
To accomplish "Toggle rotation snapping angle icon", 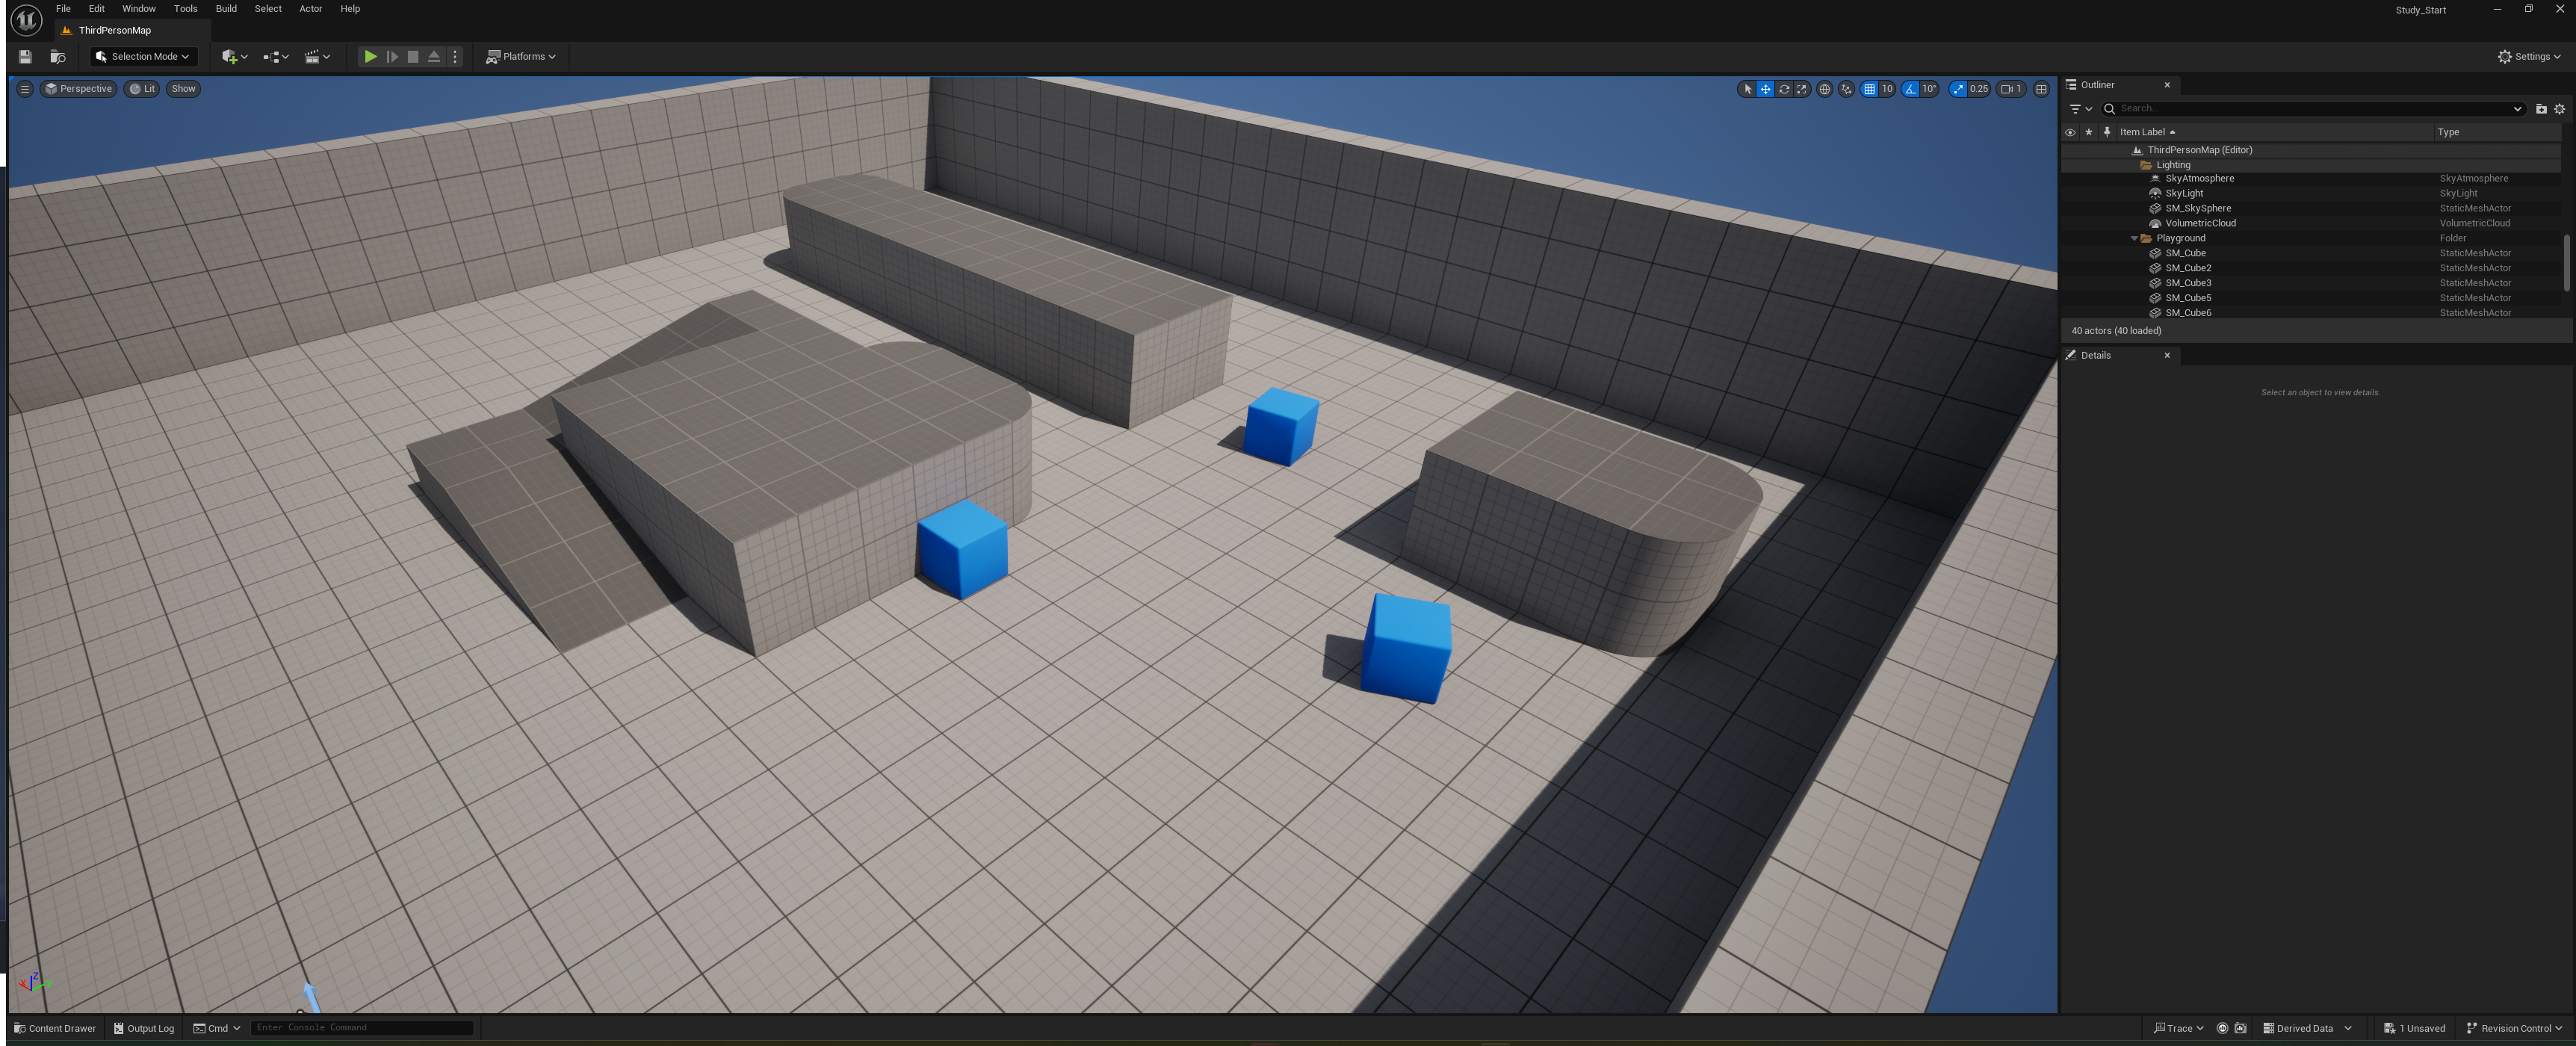I will click(x=1910, y=89).
